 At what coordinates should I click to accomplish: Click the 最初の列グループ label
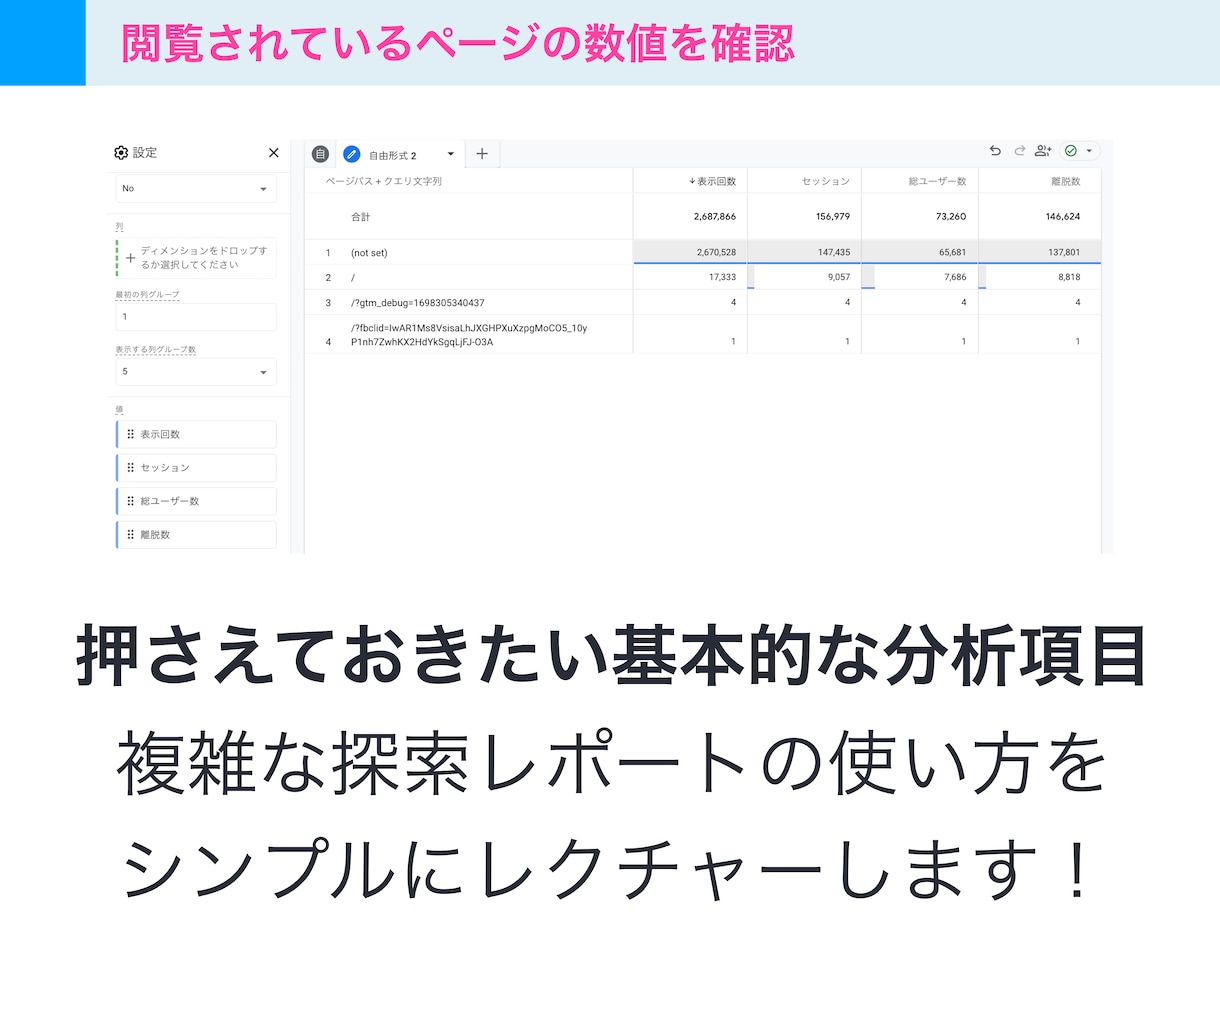[147, 295]
